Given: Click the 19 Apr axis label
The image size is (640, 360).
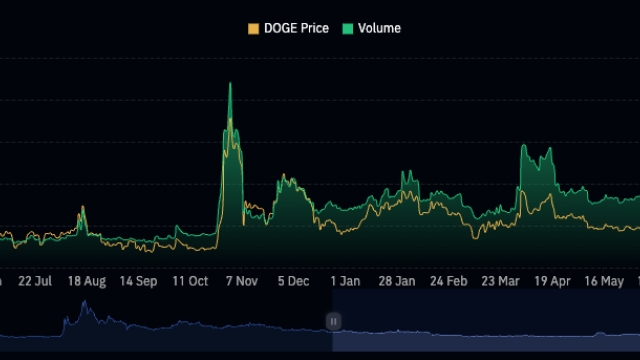Looking at the screenshot, I should pos(552,281).
